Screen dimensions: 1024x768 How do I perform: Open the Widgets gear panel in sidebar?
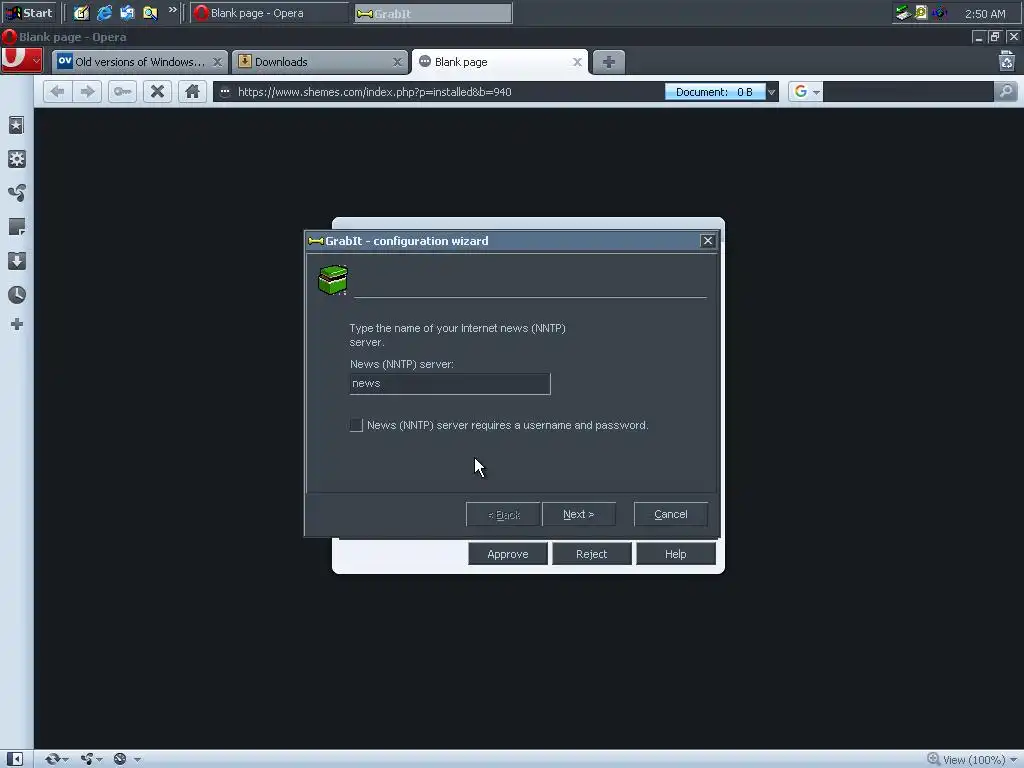click(x=16, y=159)
